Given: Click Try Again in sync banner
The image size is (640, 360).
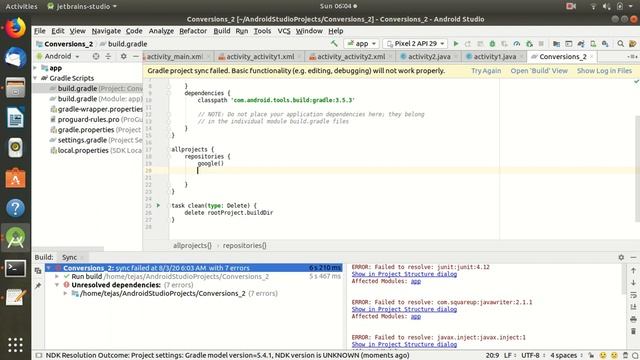Looking at the screenshot, I should coord(486,71).
